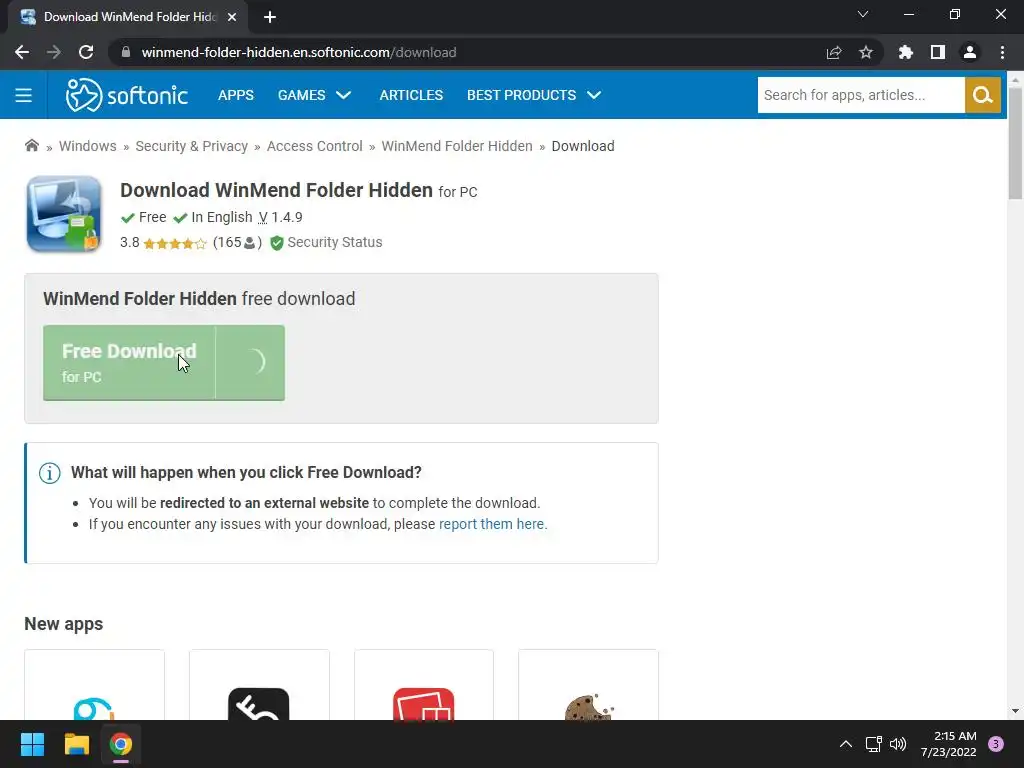Click the network icon in system tray
Image resolution: width=1024 pixels, height=768 pixels.
click(x=873, y=744)
